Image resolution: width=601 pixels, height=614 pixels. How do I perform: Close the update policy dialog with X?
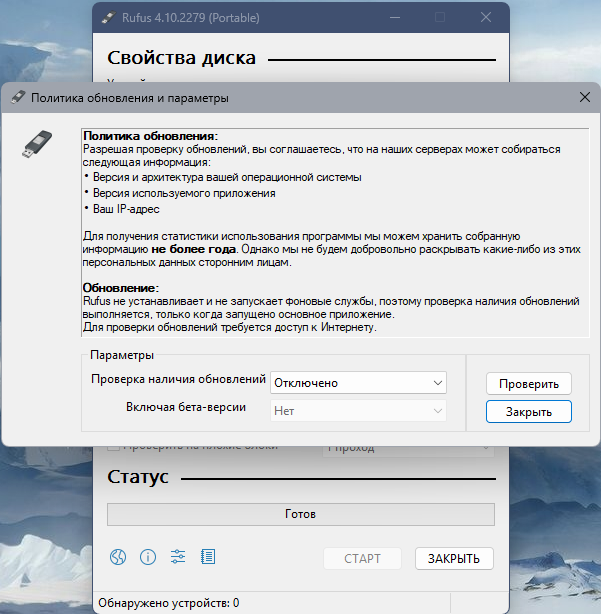[585, 97]
